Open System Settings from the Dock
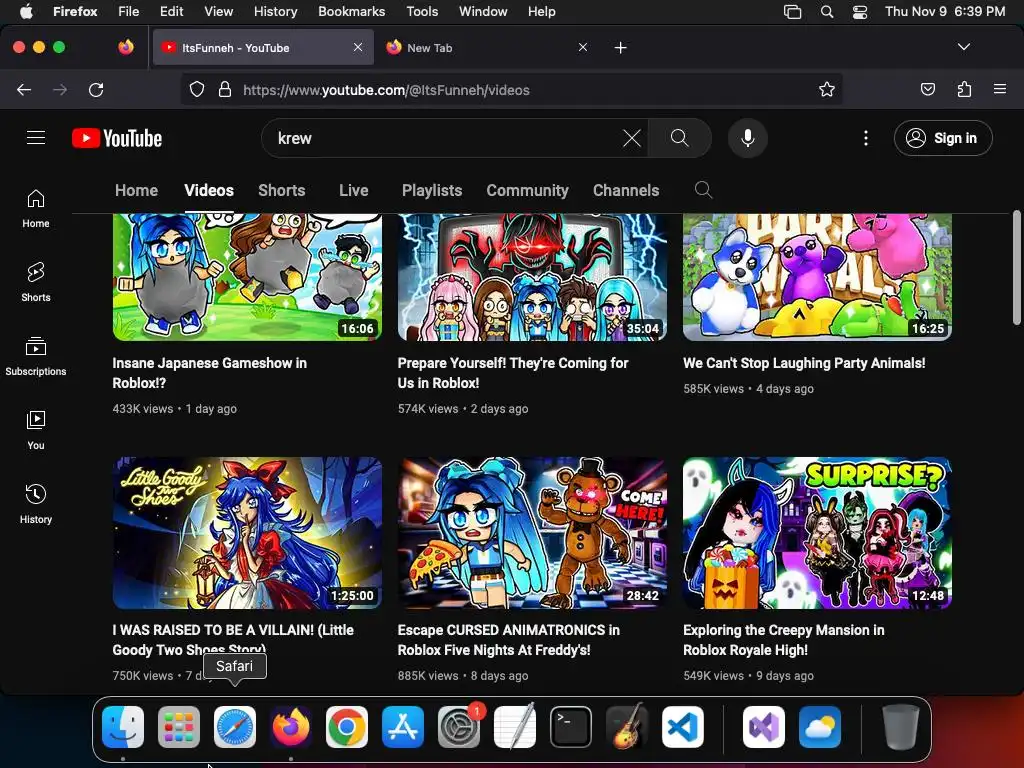Screen dimensions: 1024x768 tap(458, 727)
